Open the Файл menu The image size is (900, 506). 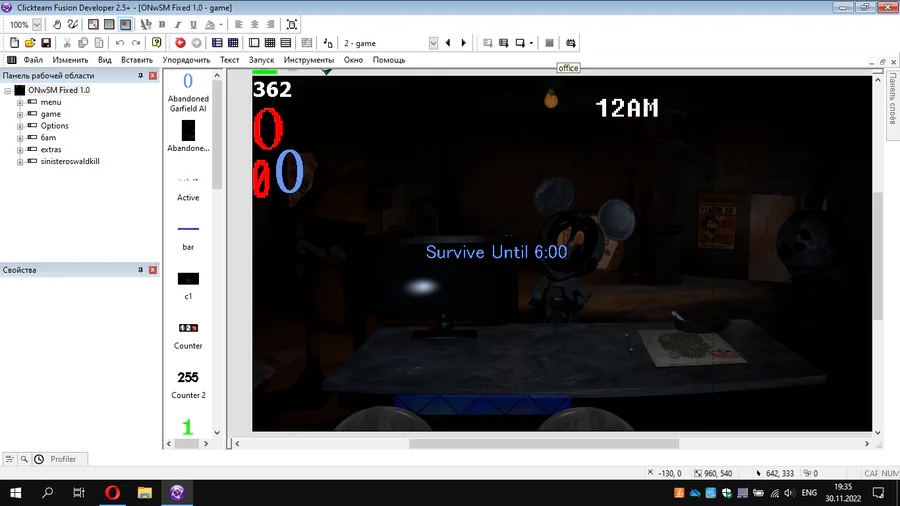point(33,60)
